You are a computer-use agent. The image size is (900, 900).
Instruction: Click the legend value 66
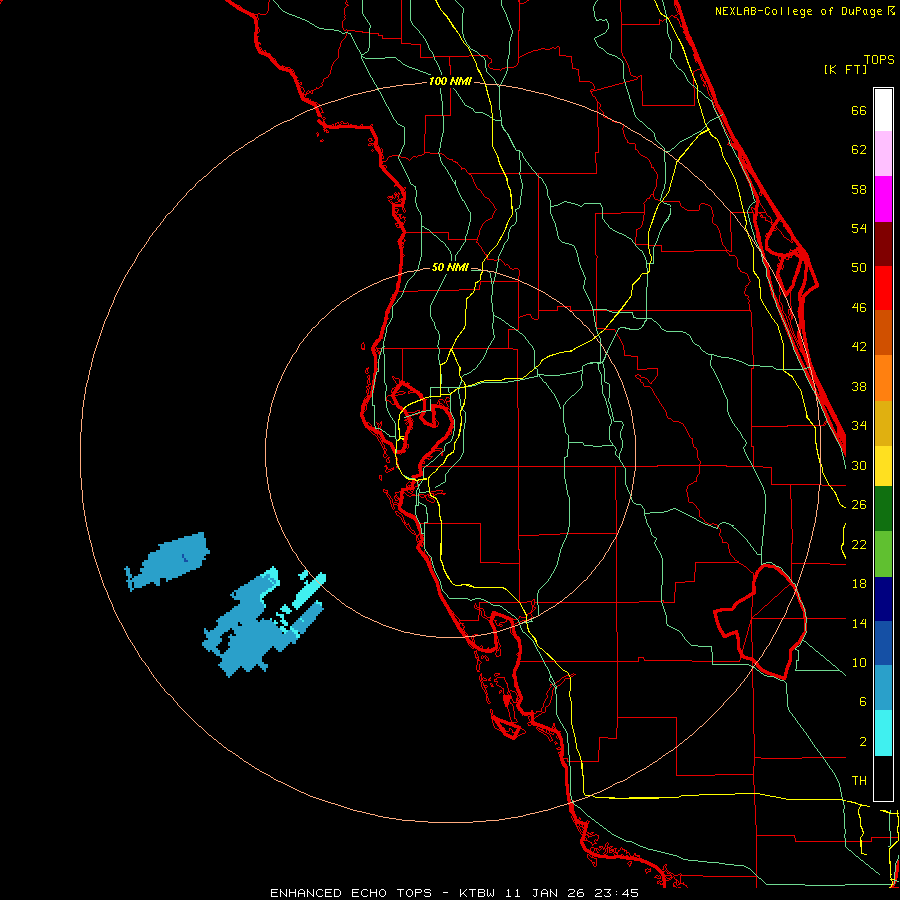(x=859, y=110)
